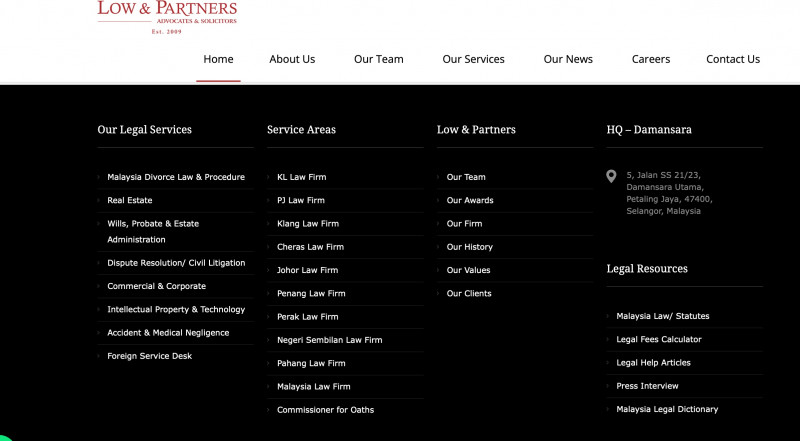
Task: Open Malaysia Divorce Law & Procedure link
Action: [x=176, y=177]
